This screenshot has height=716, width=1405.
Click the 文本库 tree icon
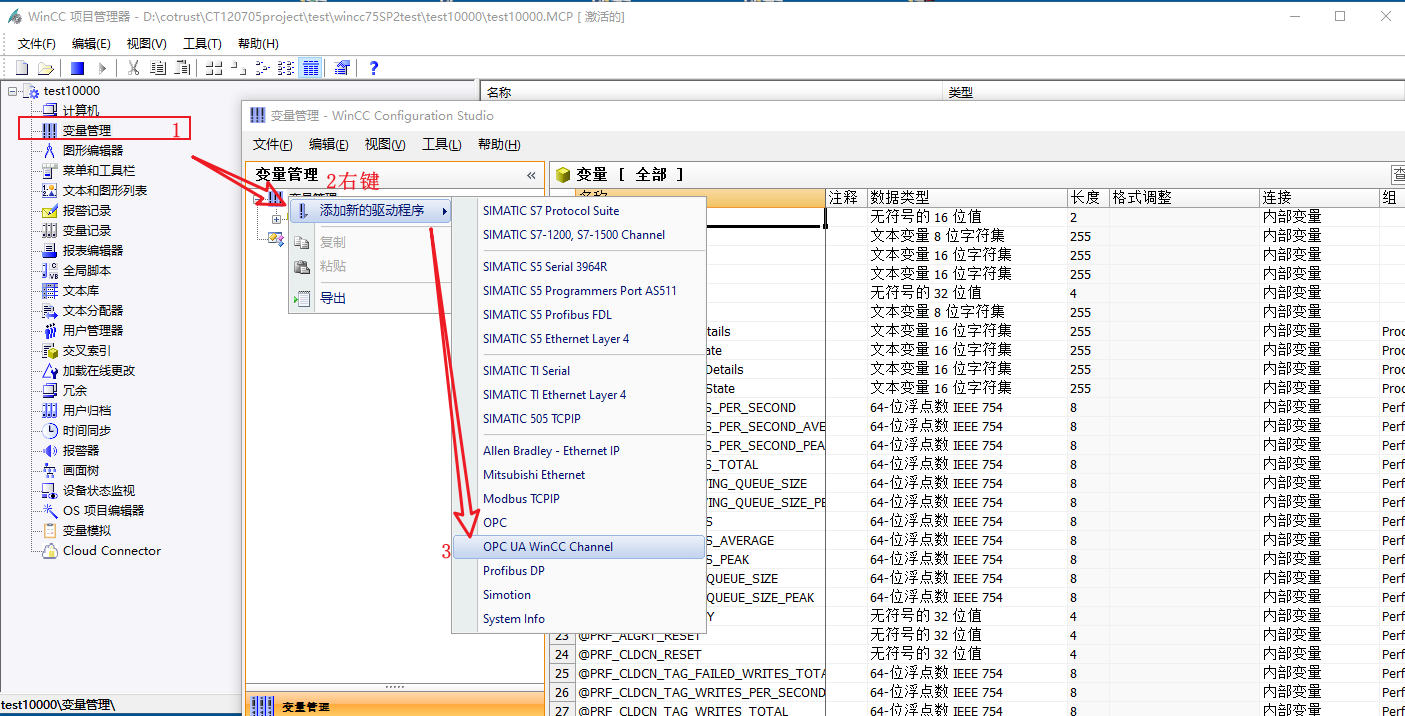click(x=50, y=290)
